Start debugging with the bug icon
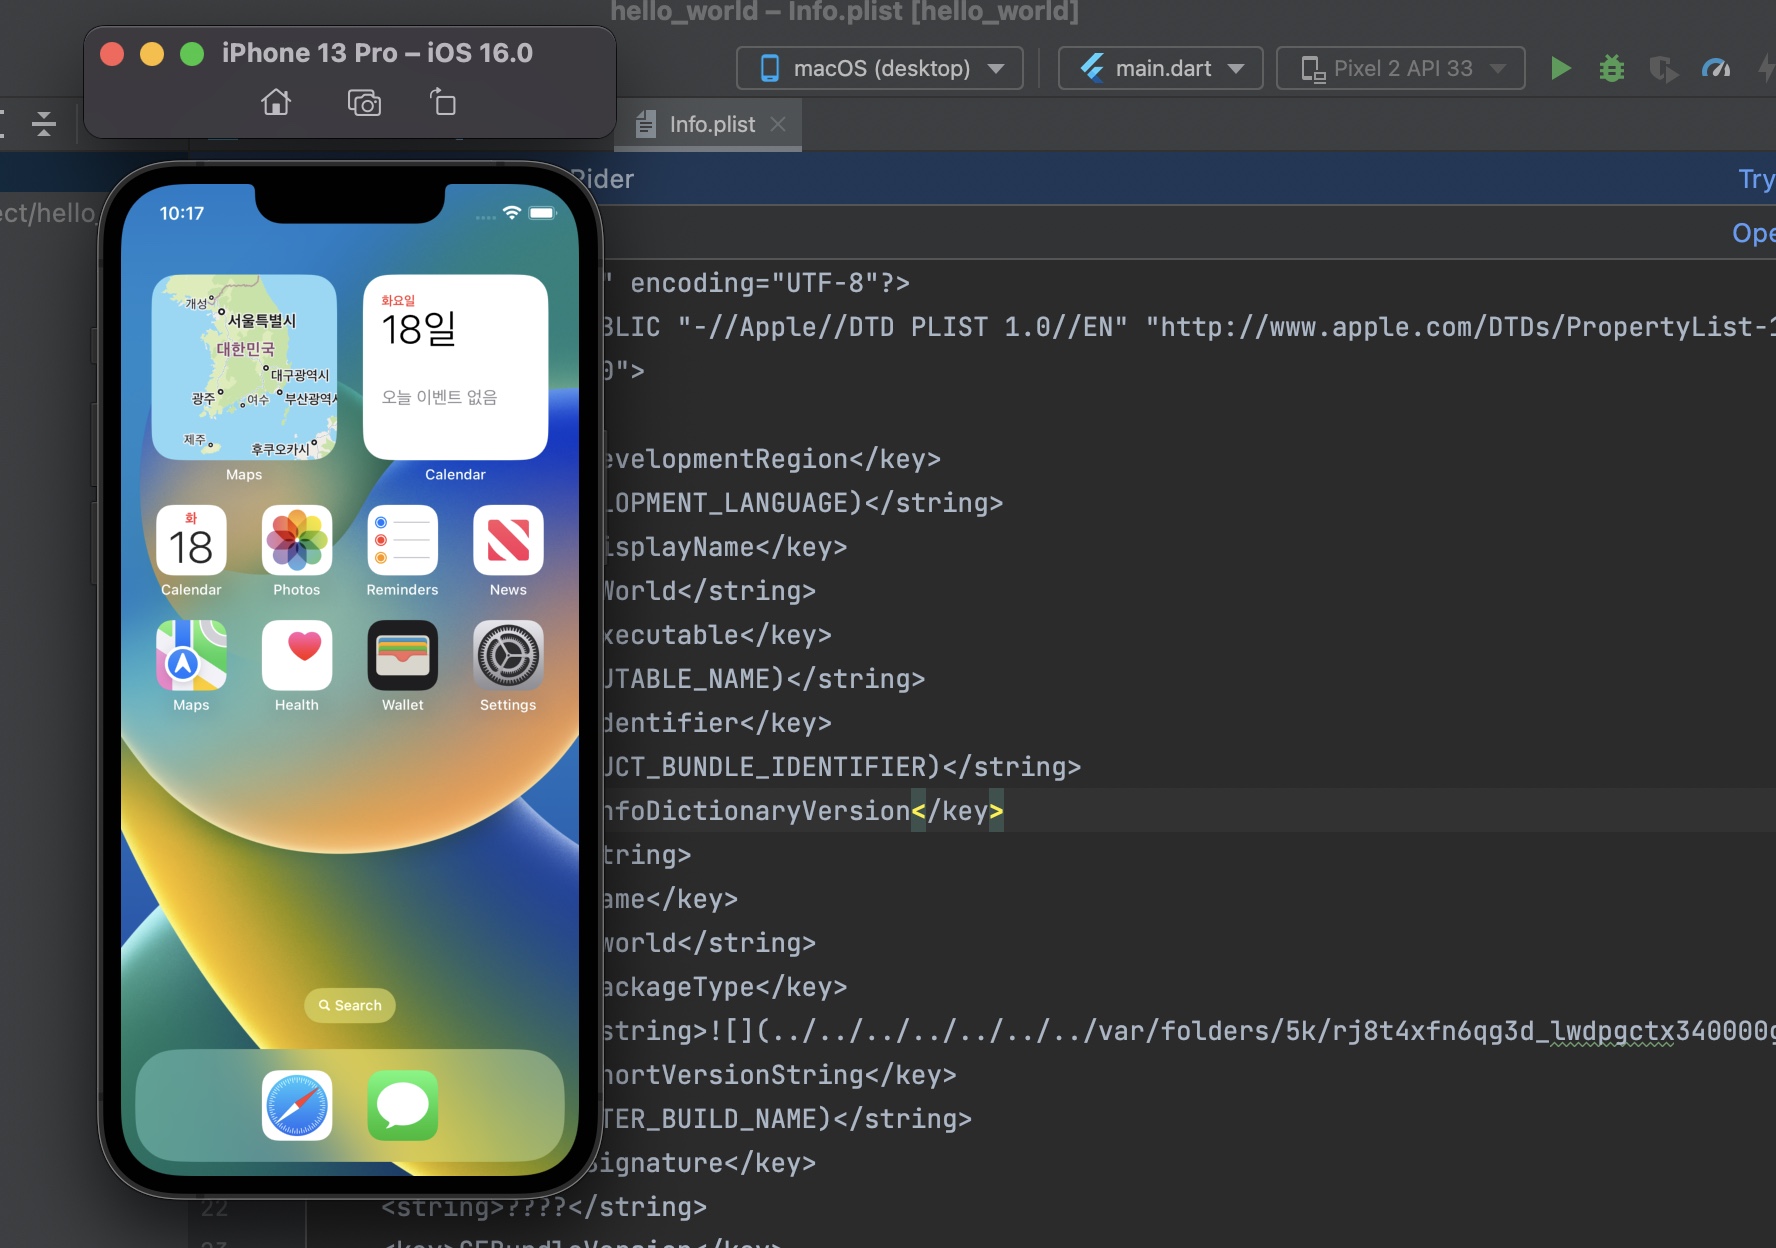Image resolution: width=1776 pixels, height=1248 pixels. click(1612, 68)
